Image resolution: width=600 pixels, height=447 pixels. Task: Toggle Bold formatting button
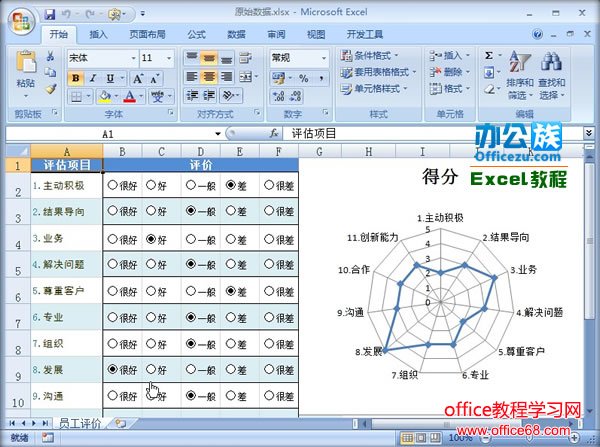point(76,78)
